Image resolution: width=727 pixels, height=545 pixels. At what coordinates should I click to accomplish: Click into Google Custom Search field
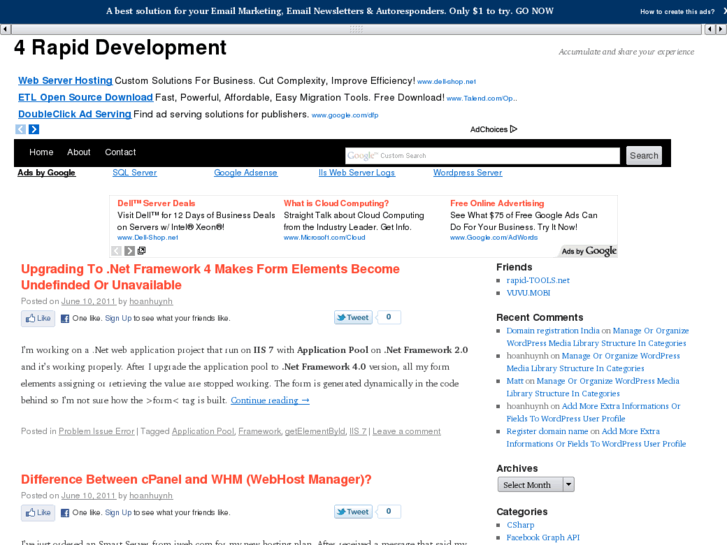(482, 155)
